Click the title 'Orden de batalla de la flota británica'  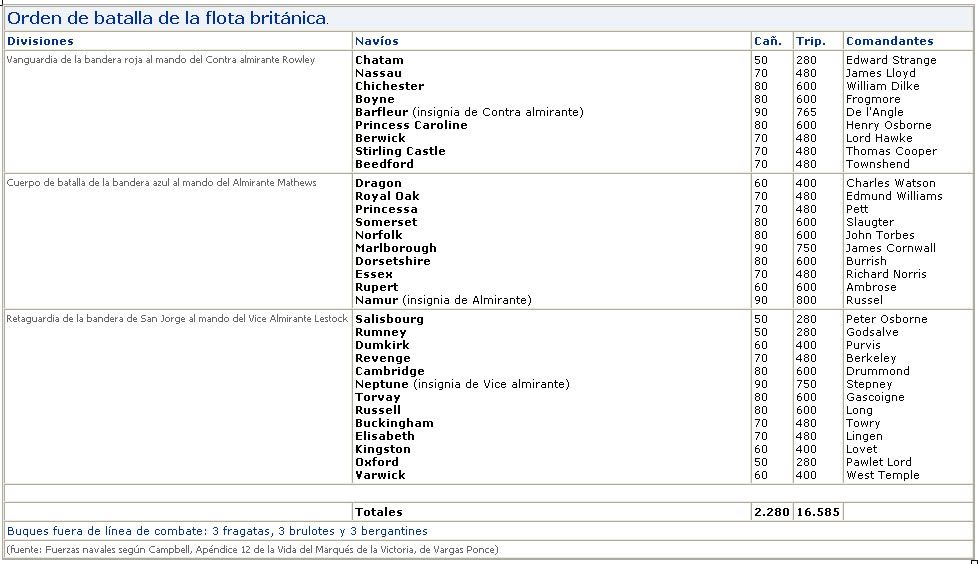coord(167,18)
